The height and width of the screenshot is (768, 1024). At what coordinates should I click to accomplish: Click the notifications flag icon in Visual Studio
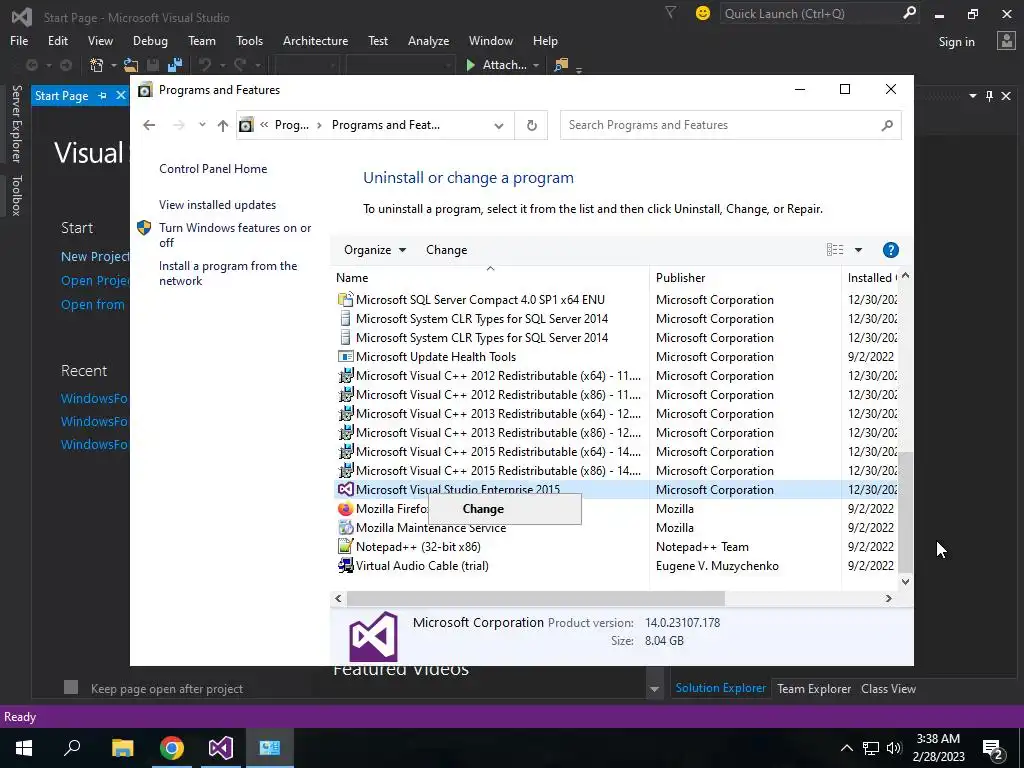[x=671, y=12]
